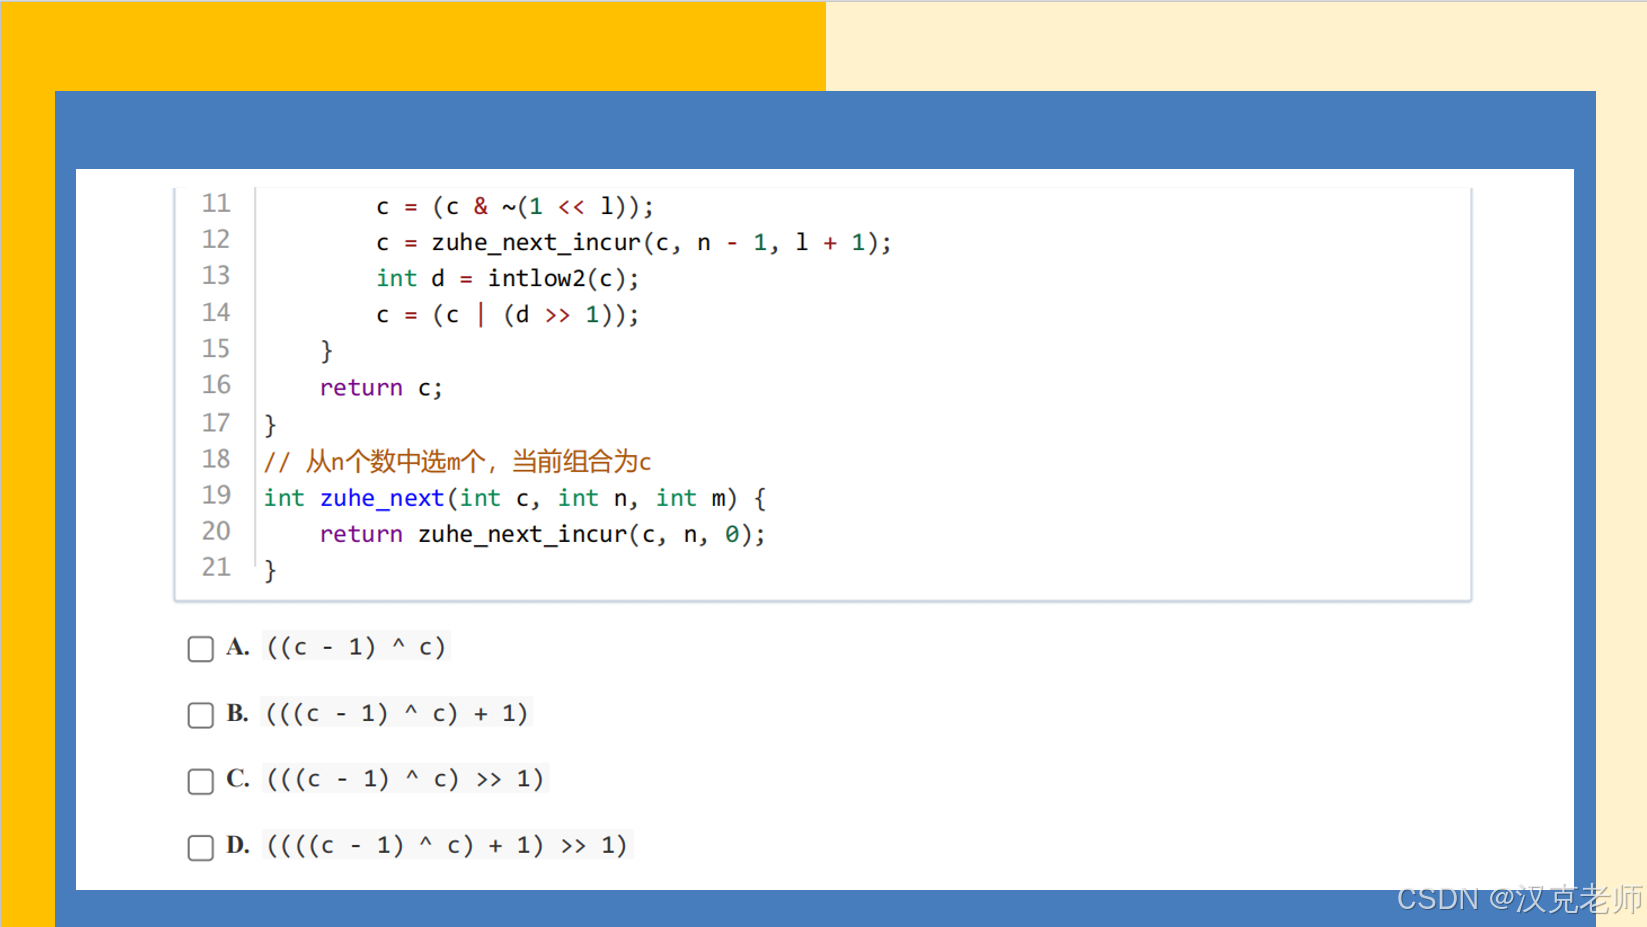Click code line calling zuhe_next_incur(c, n - 1, l + 1)
Screen dimensions: 1647x927
coord(633,243)
